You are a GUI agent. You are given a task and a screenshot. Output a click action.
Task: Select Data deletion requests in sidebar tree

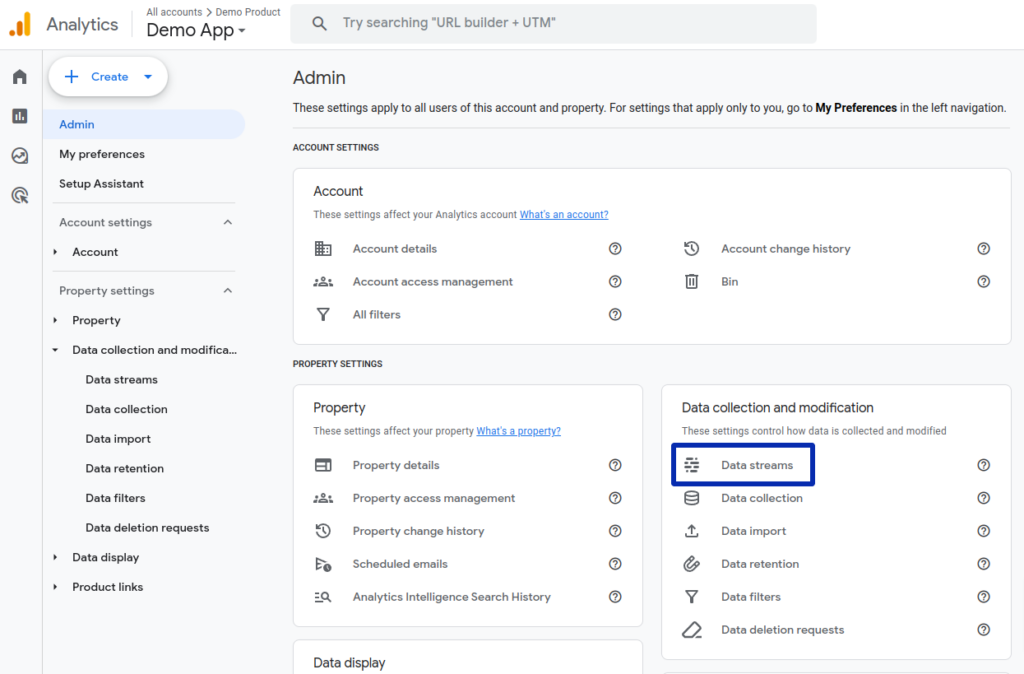148,528
